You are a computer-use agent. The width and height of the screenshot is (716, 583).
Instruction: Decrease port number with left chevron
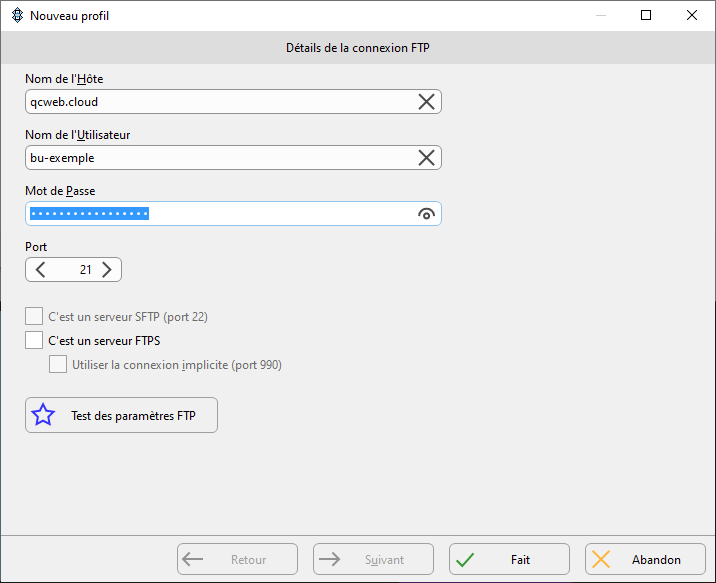pos(41,270)
